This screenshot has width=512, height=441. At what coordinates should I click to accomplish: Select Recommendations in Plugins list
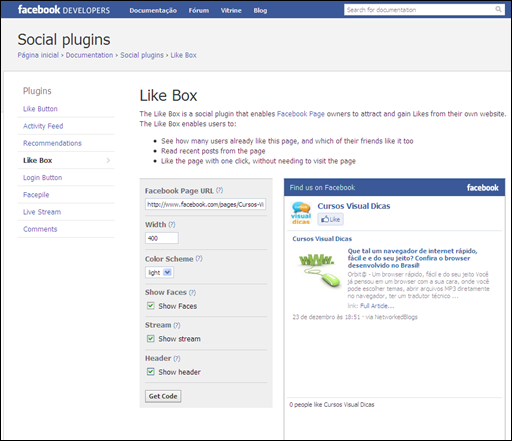tap(52, 143)
